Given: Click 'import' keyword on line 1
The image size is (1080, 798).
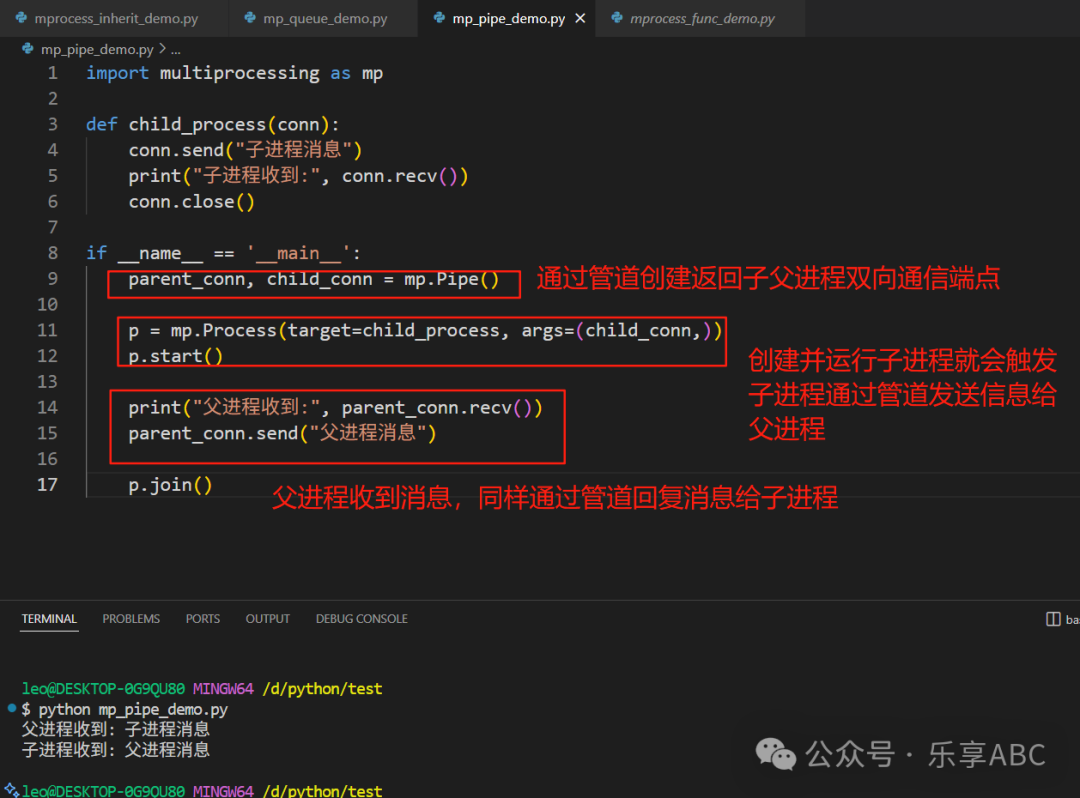Looking at the screenshot, I should [x=117, y=73].
